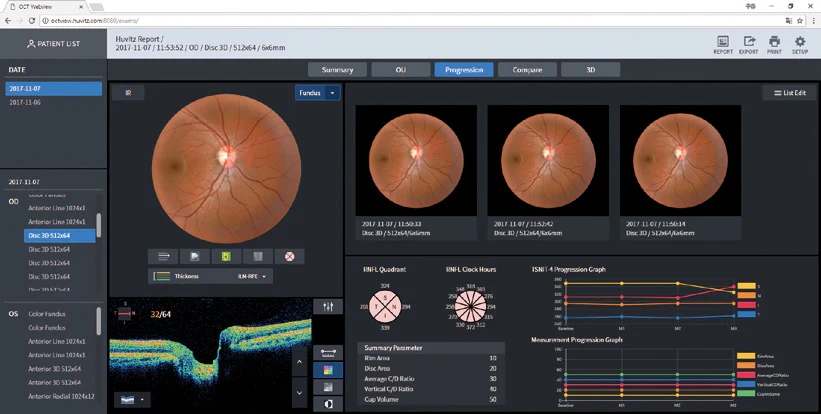The image size is (821, 414).
Task: Click yellow S legend in TSNIT graph
Action: [x=748, y=286]
